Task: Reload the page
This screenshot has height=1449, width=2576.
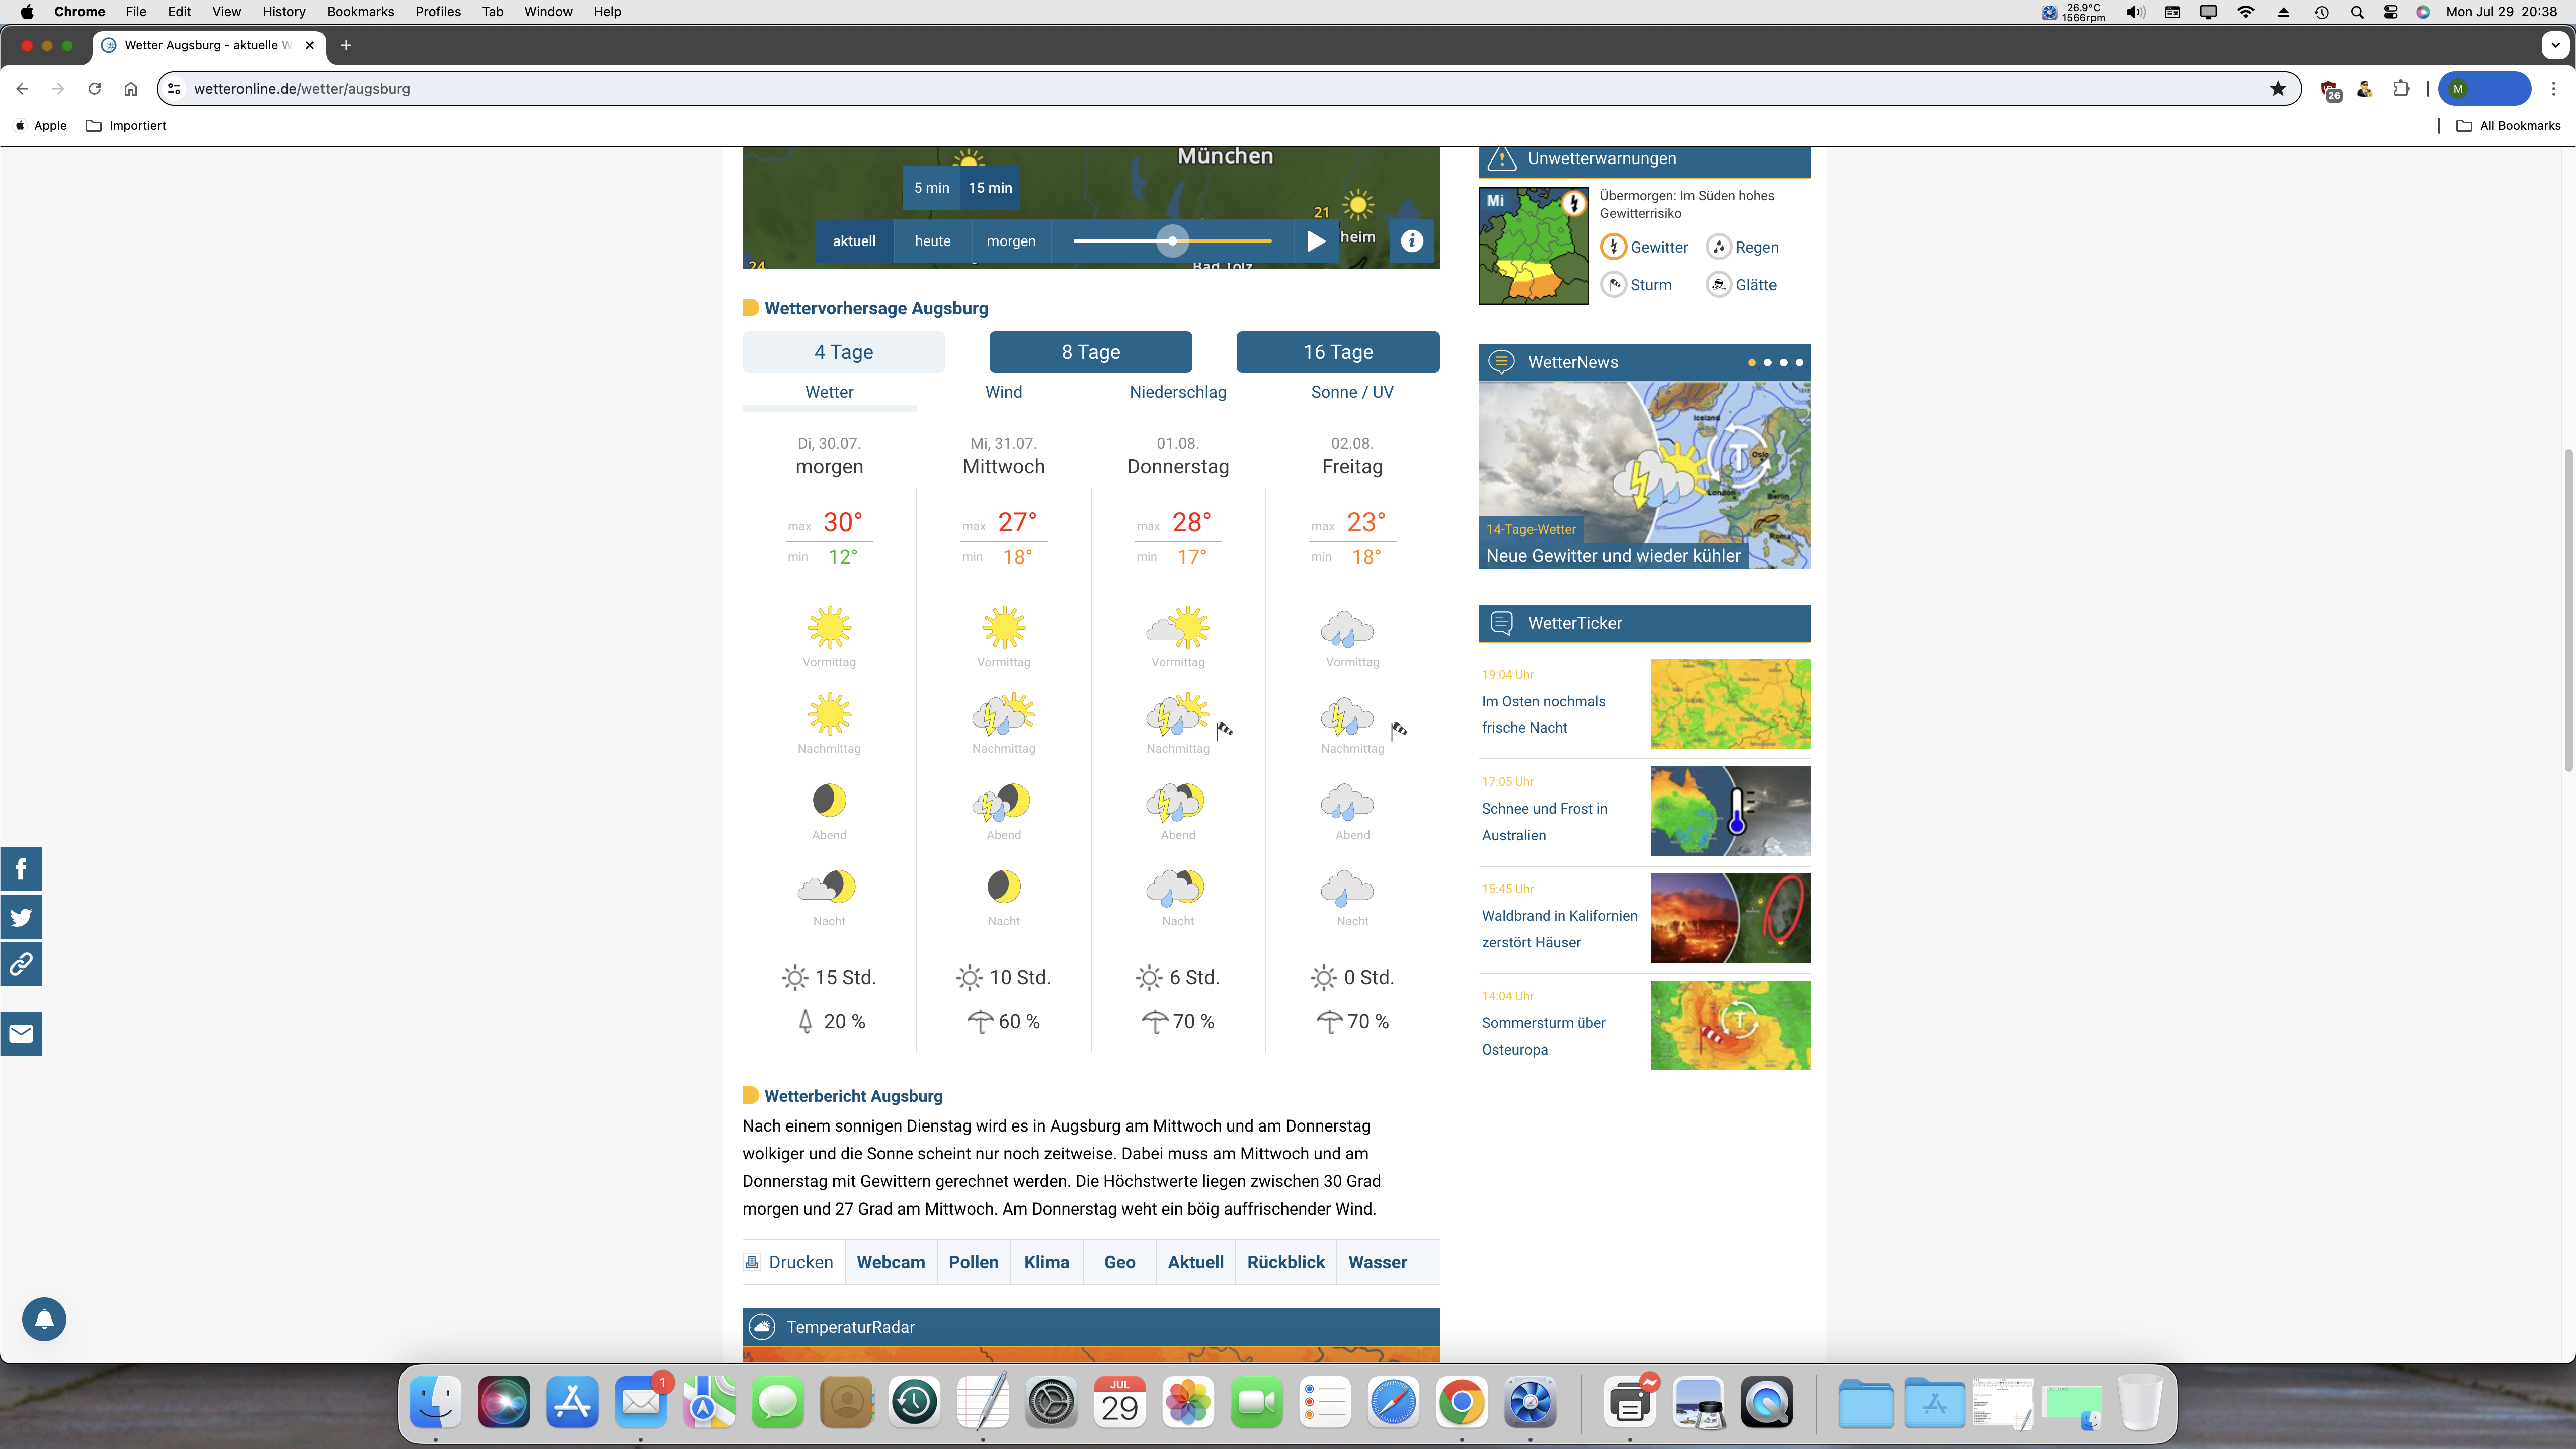Action: (x=94, y=88)
